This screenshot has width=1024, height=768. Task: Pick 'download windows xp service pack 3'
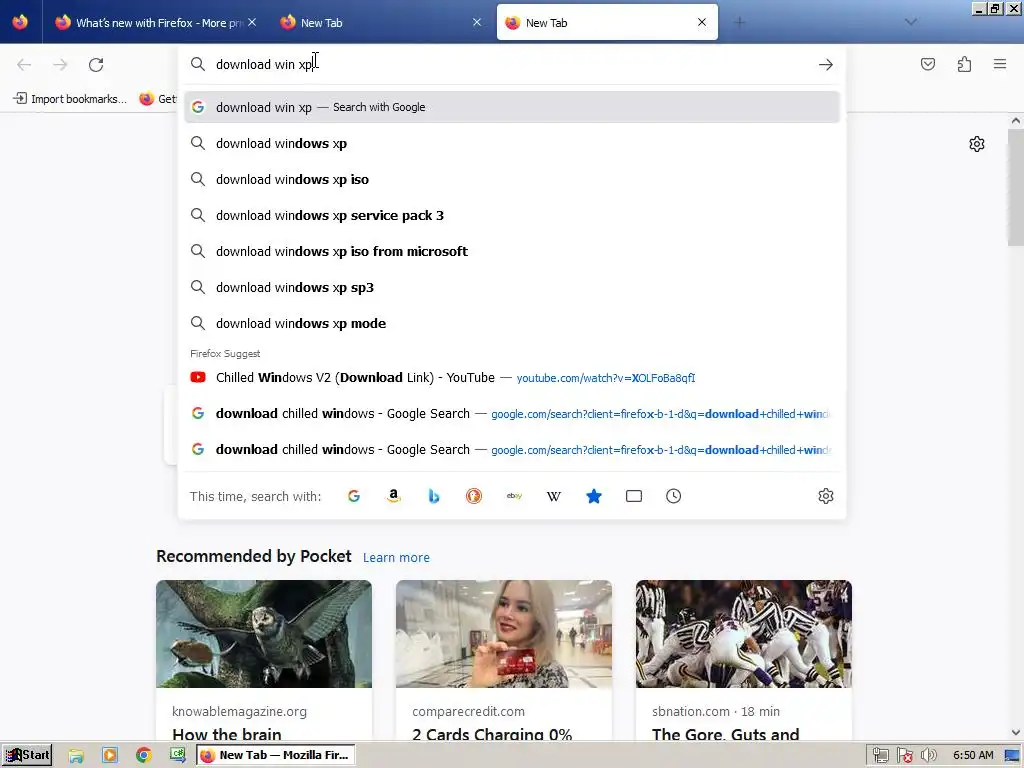(x=512, y=216)
